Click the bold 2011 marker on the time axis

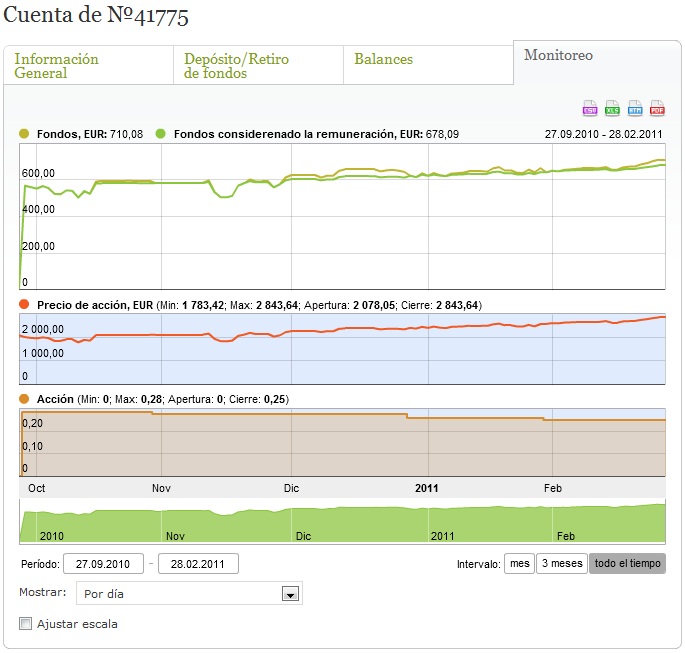point(426,488)
